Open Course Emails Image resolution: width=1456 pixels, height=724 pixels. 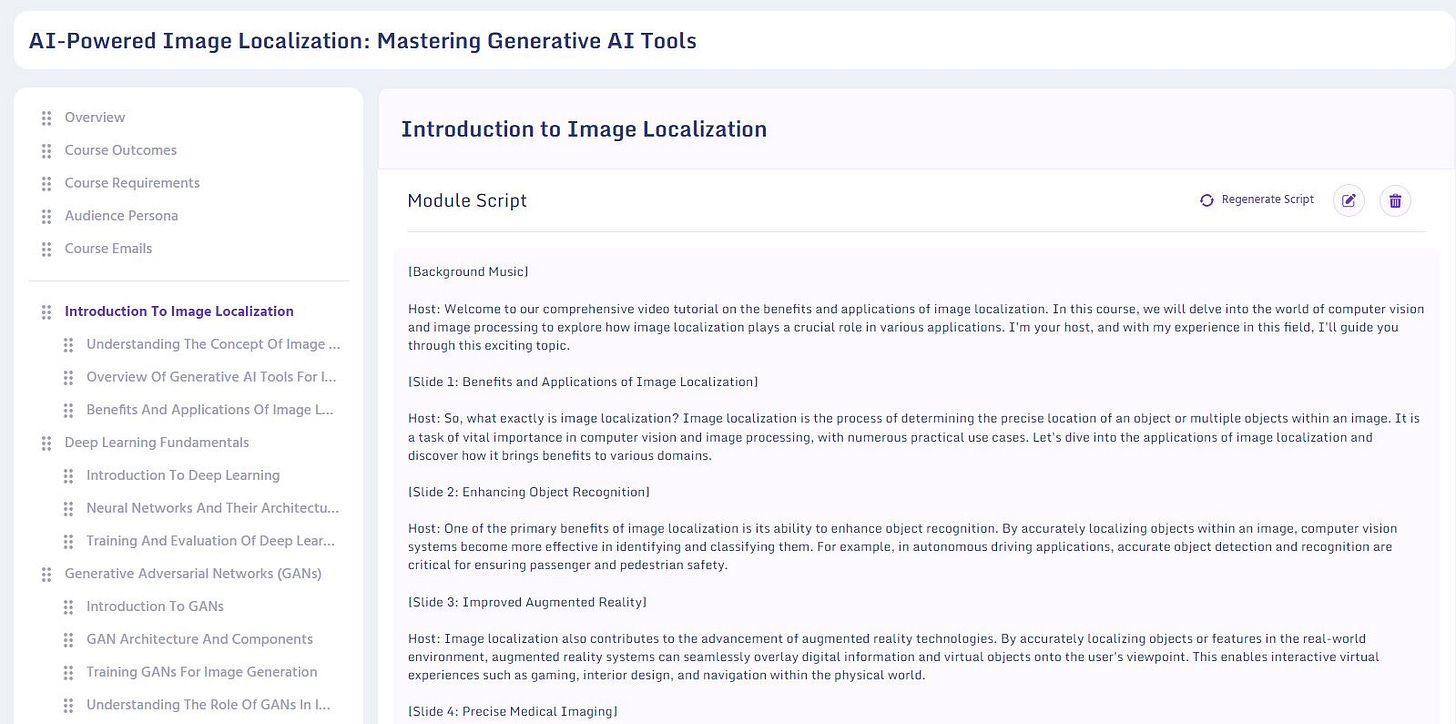coord(108,248)
